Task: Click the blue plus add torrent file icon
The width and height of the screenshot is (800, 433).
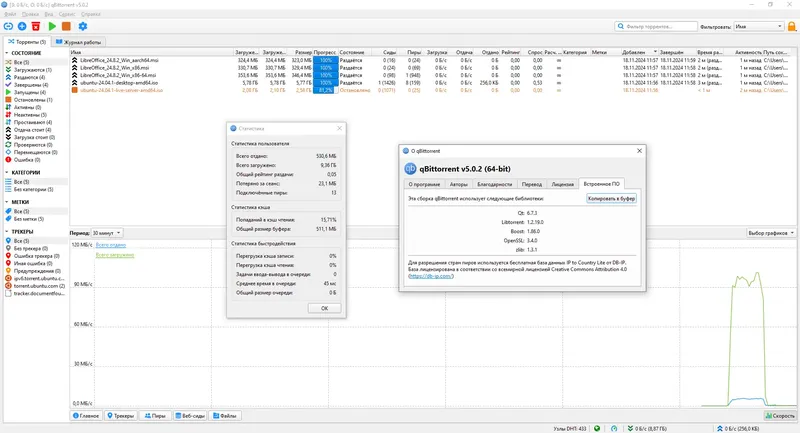Action: click(22, 26)
